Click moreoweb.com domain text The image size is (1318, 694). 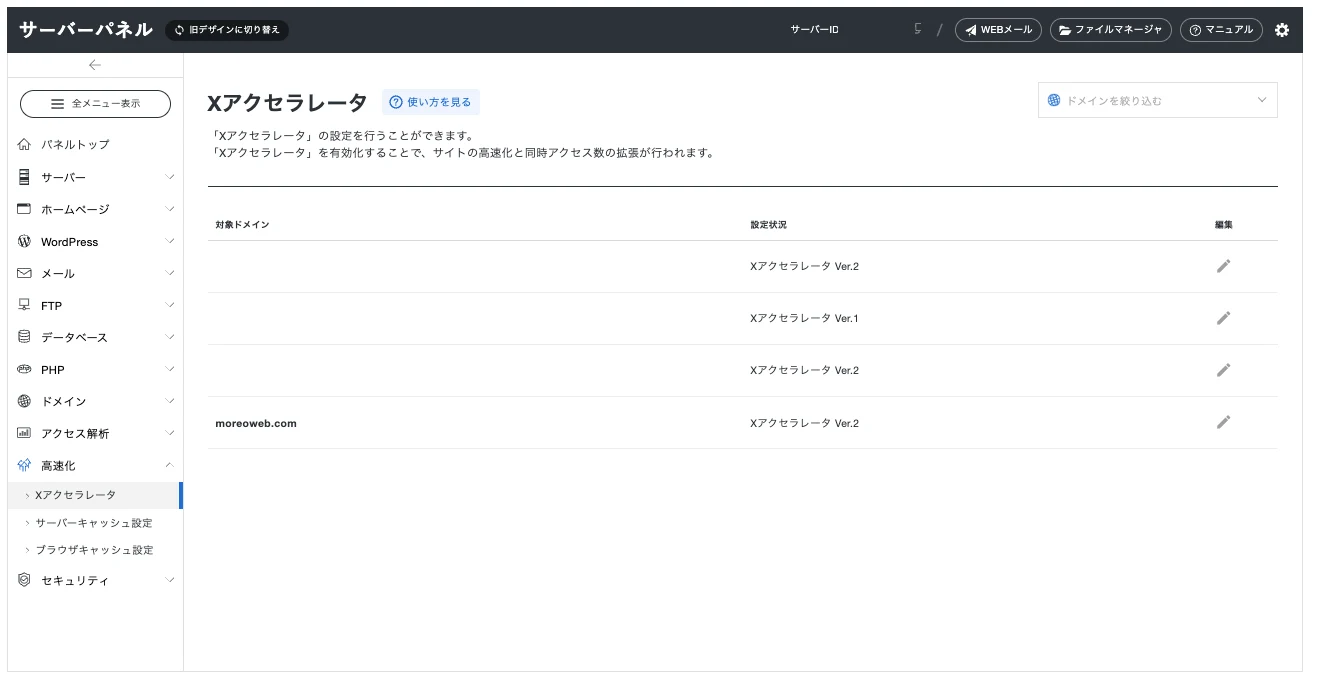(x=256, y=423)
